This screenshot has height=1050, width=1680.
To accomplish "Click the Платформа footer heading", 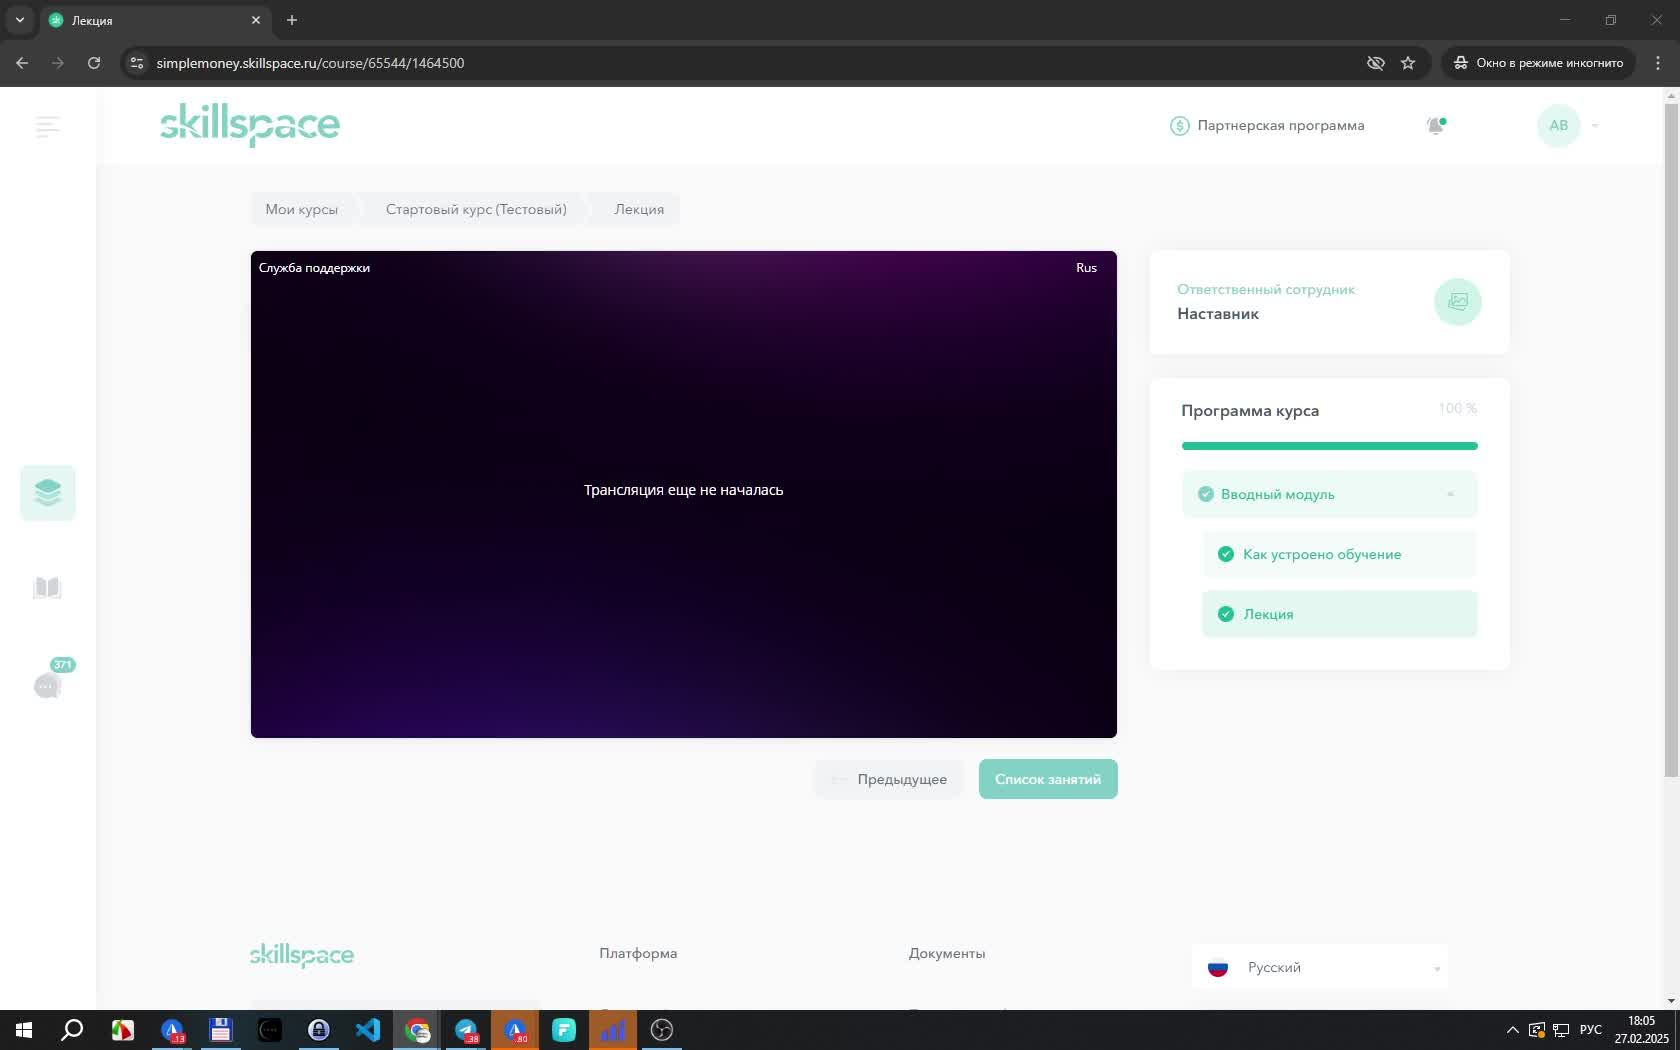I will pos(638,953).
